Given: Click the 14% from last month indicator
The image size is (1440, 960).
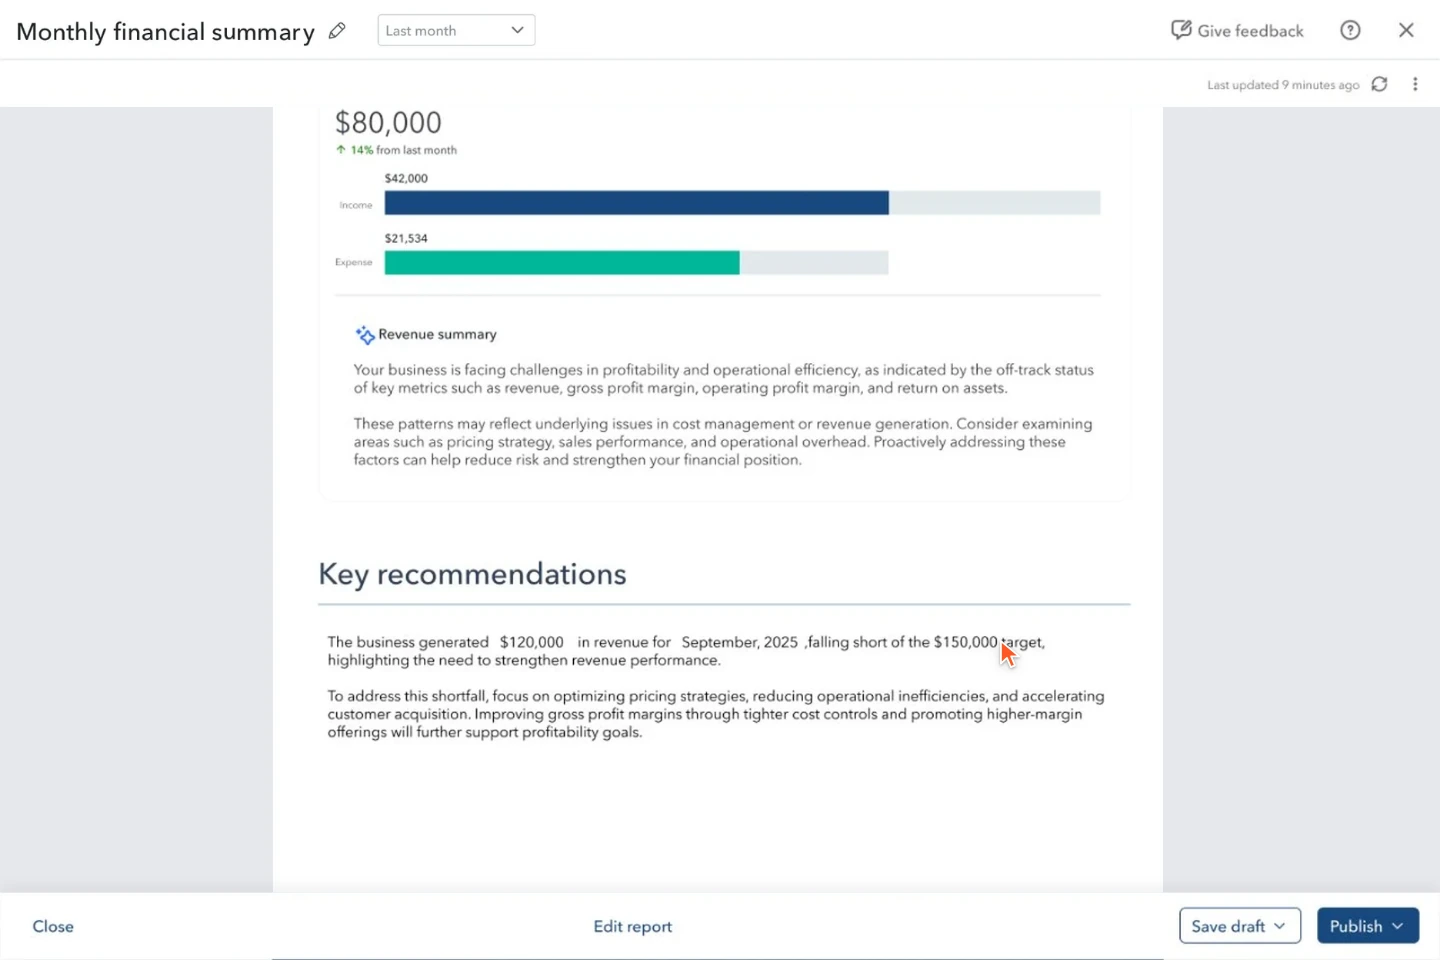Looking at the screenshot, I should coord(396,150).
